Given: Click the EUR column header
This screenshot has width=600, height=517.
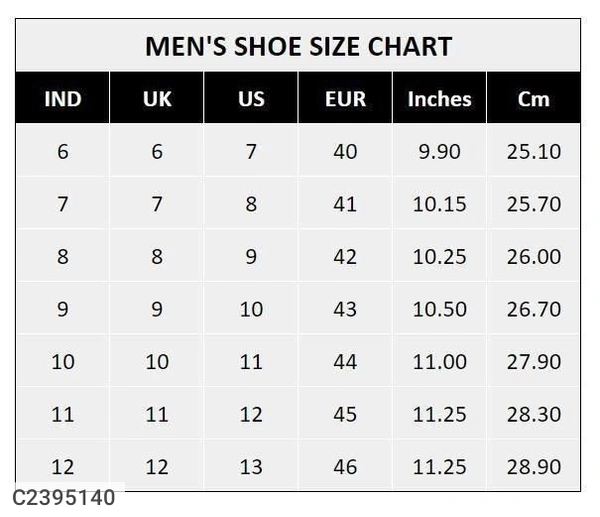Looking at the screenshot, I should (345, 99).
